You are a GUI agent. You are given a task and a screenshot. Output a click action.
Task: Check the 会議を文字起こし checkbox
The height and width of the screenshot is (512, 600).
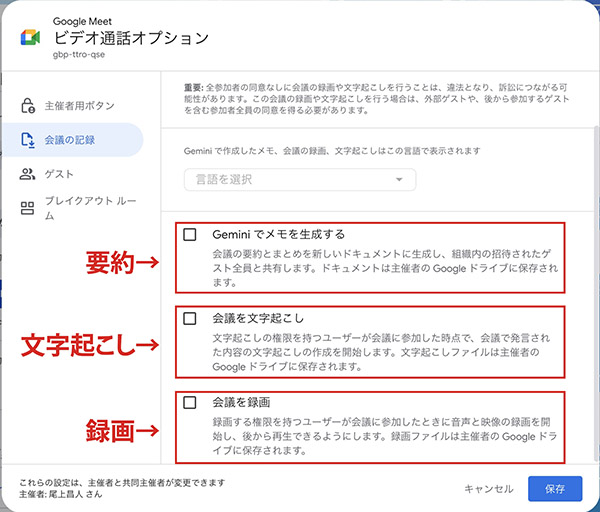click(x=190, y=318)
